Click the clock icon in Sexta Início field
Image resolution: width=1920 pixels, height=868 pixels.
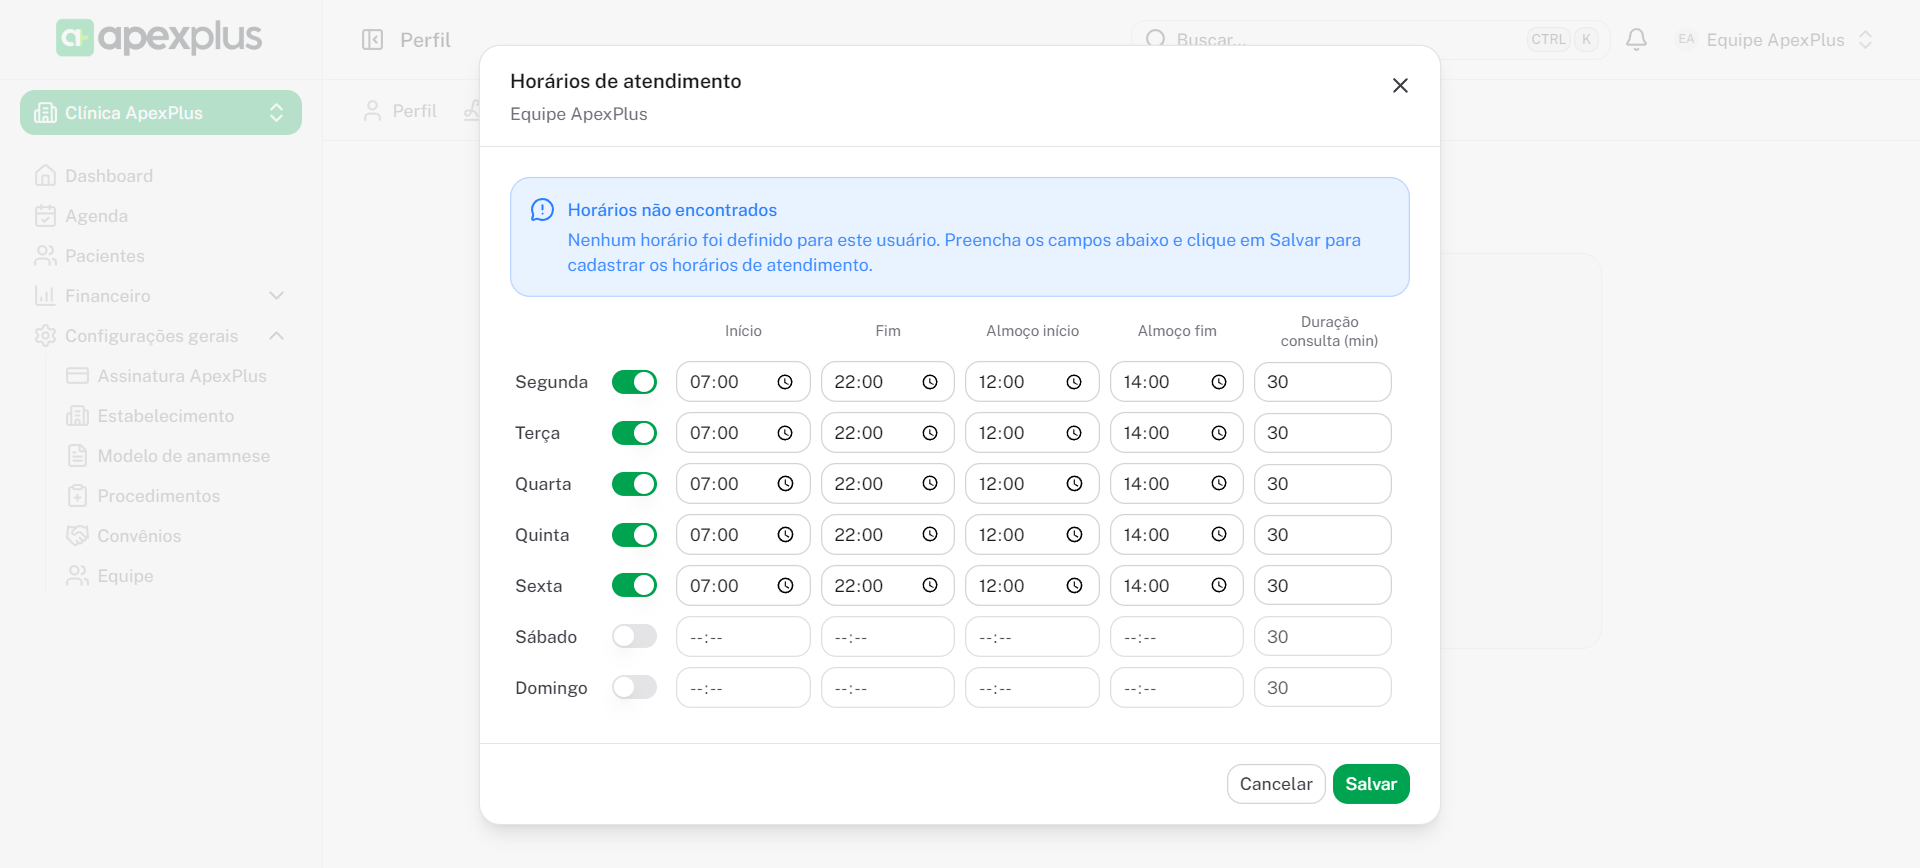click(x=785, y=586)
